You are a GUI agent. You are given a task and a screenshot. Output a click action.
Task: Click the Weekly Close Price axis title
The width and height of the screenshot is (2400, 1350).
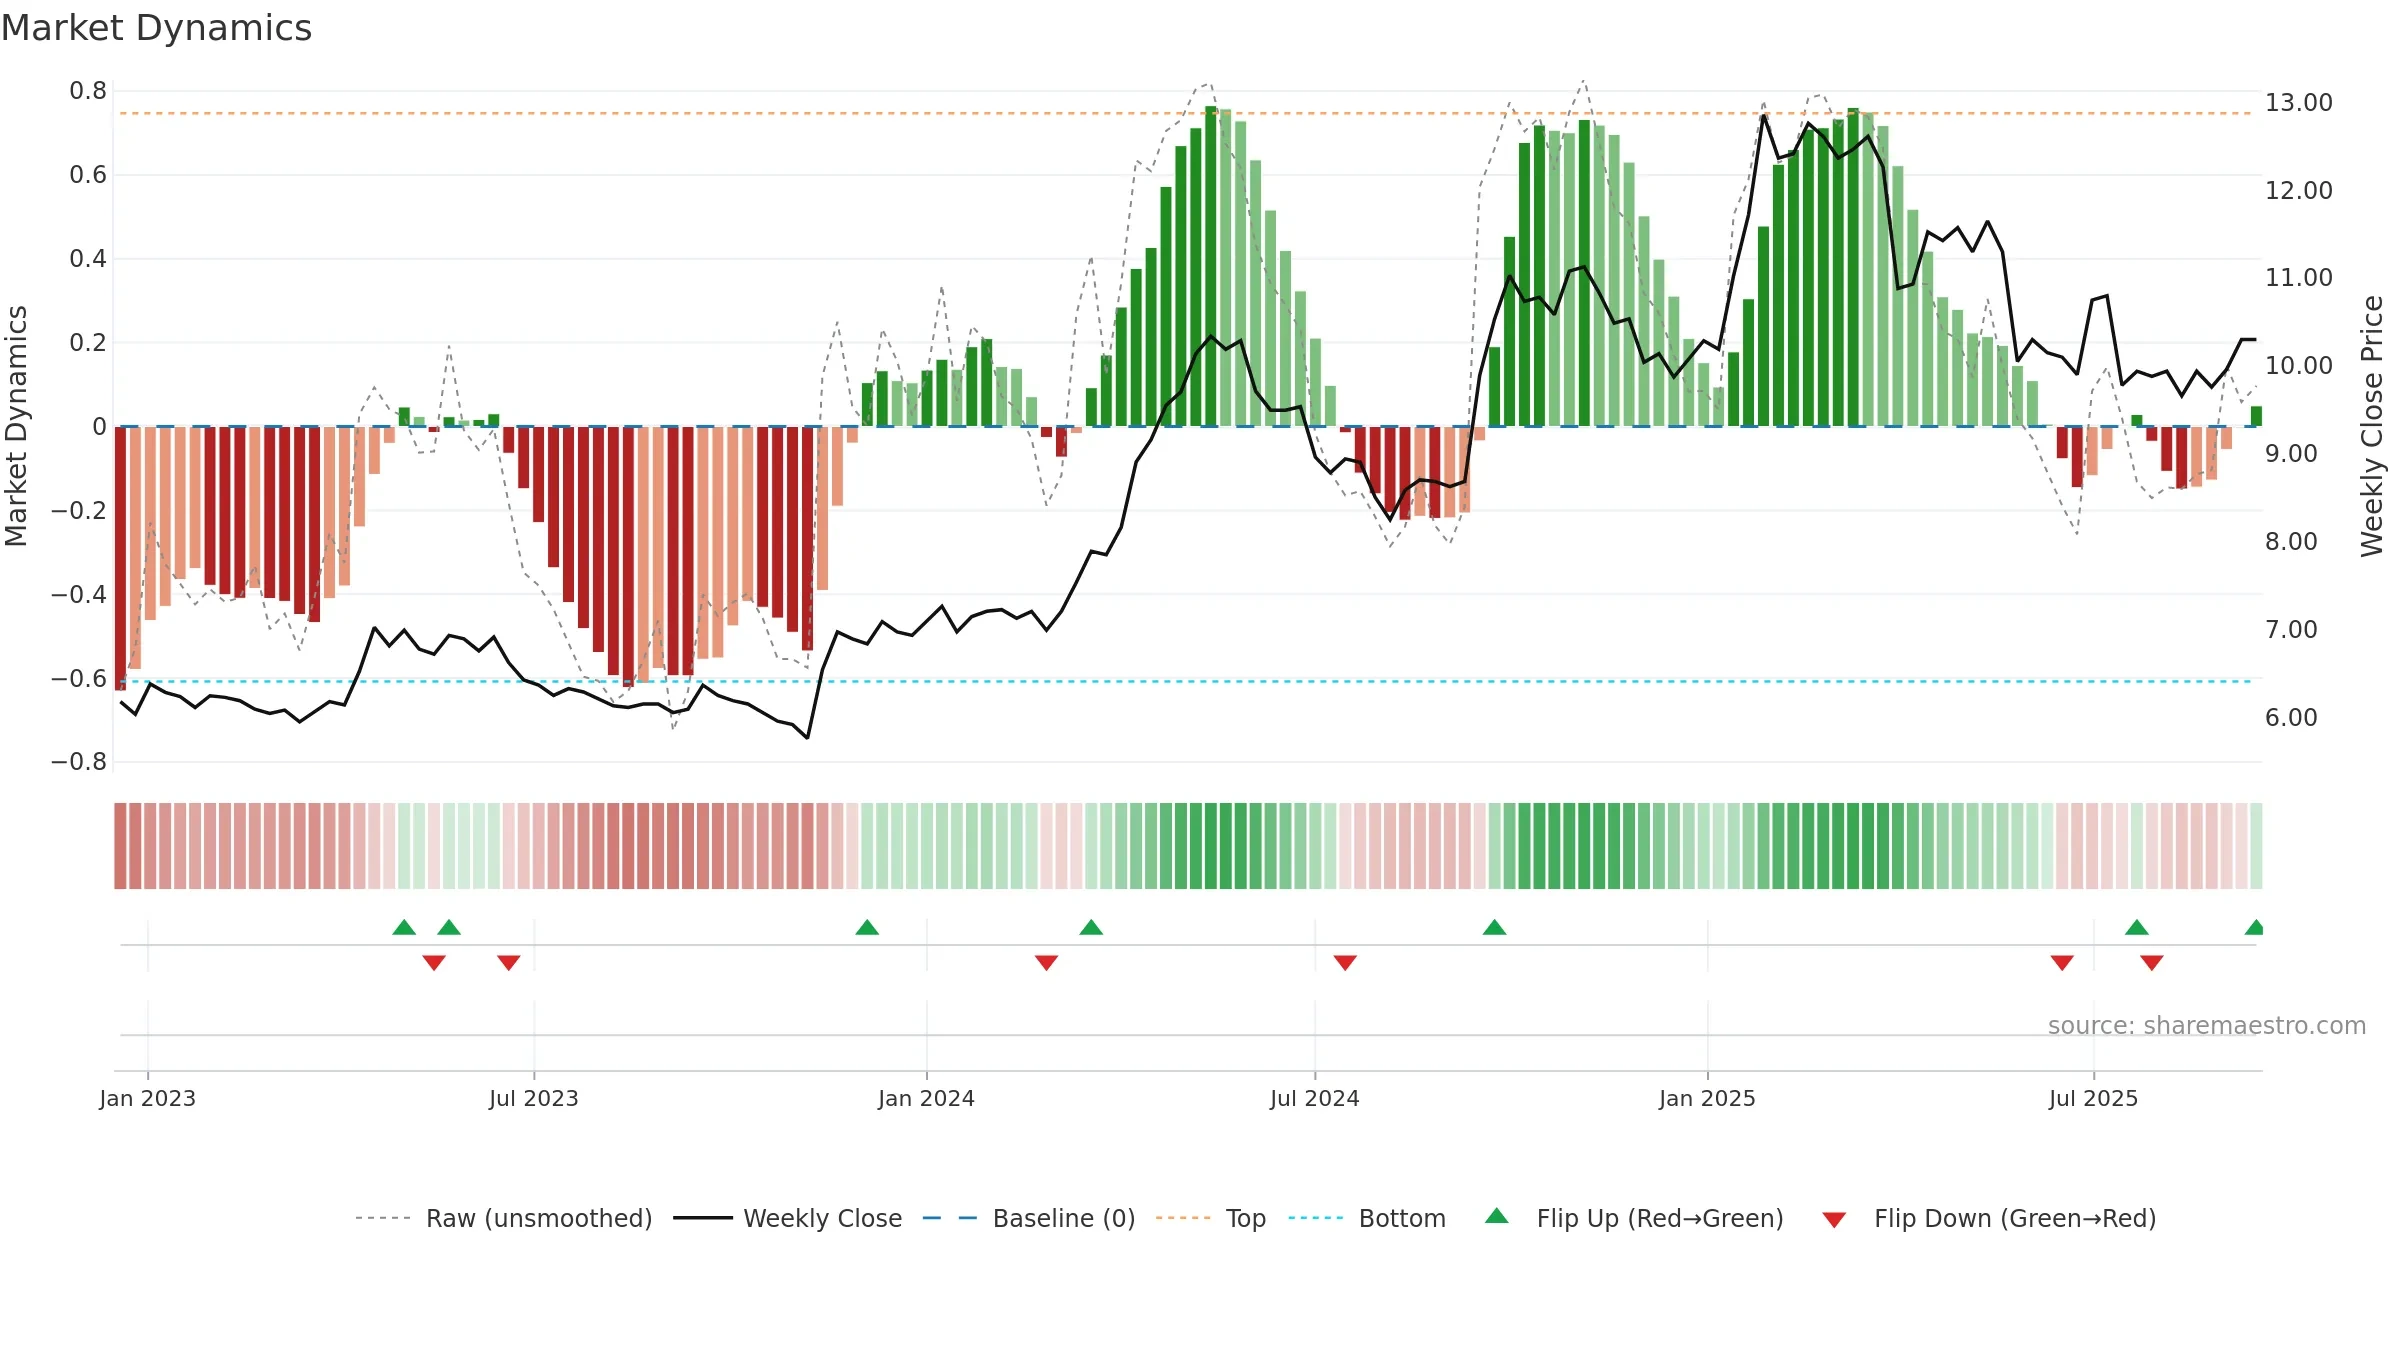[2372, 426]
